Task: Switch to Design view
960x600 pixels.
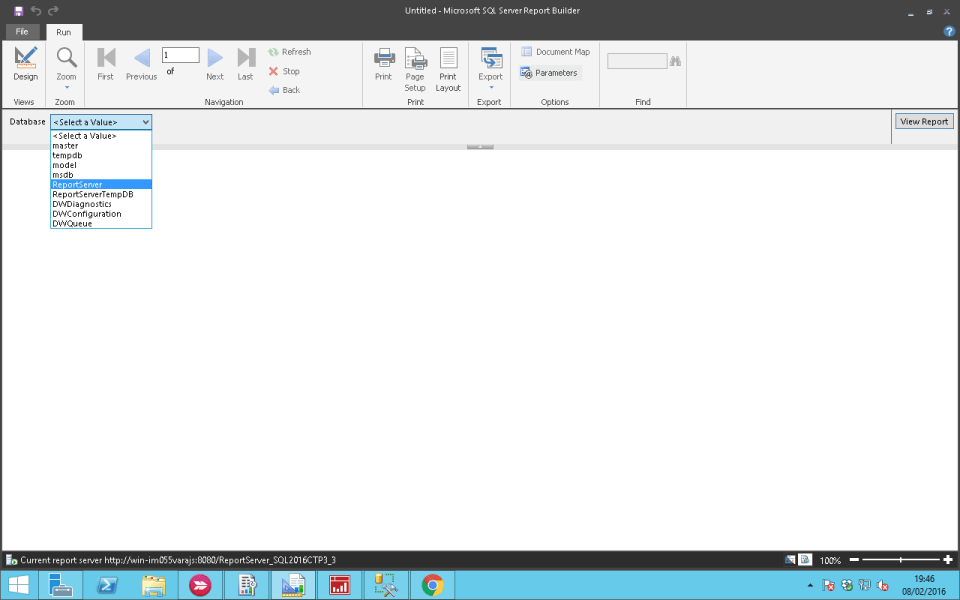Action: coord(25,64)
